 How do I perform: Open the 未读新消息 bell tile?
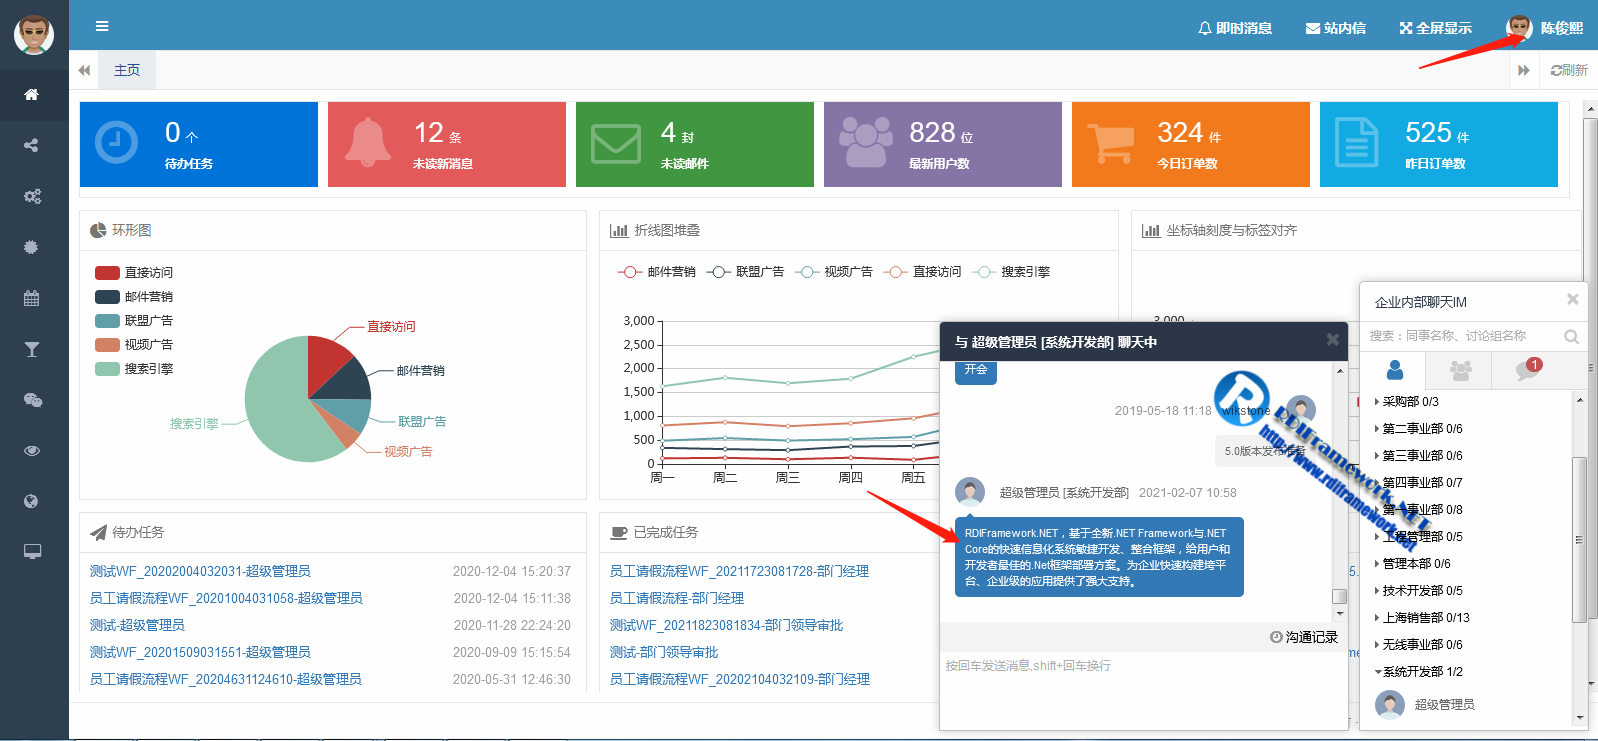447,144
